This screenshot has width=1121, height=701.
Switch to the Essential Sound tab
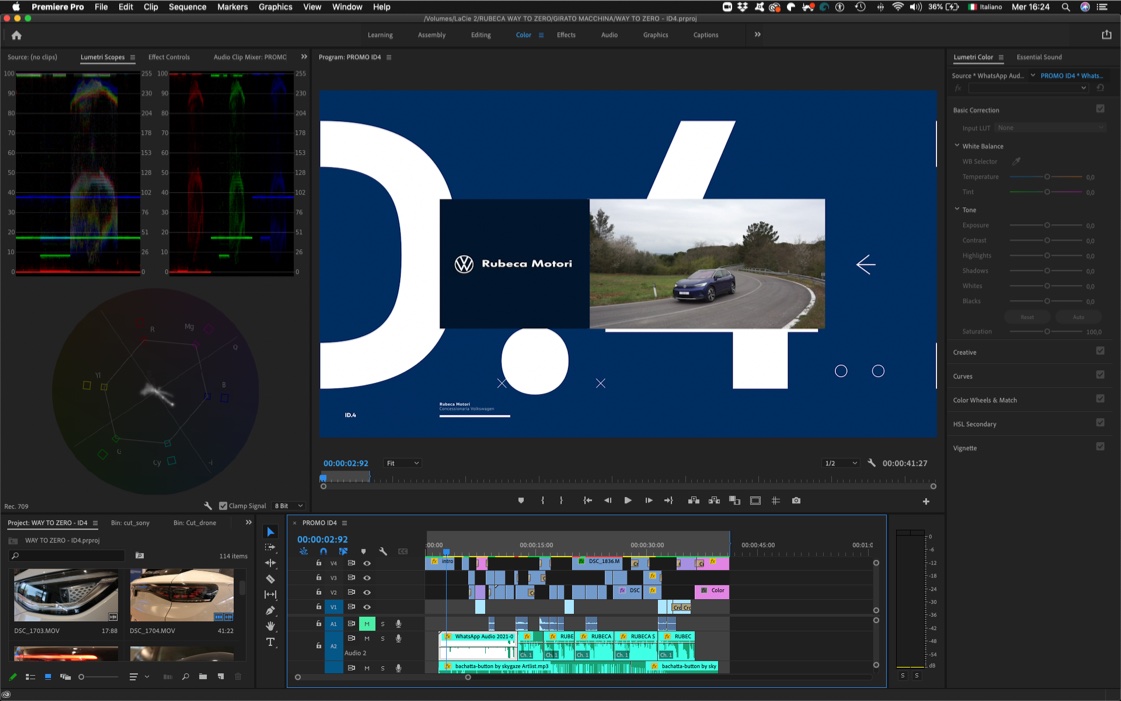pos(1039,57)
